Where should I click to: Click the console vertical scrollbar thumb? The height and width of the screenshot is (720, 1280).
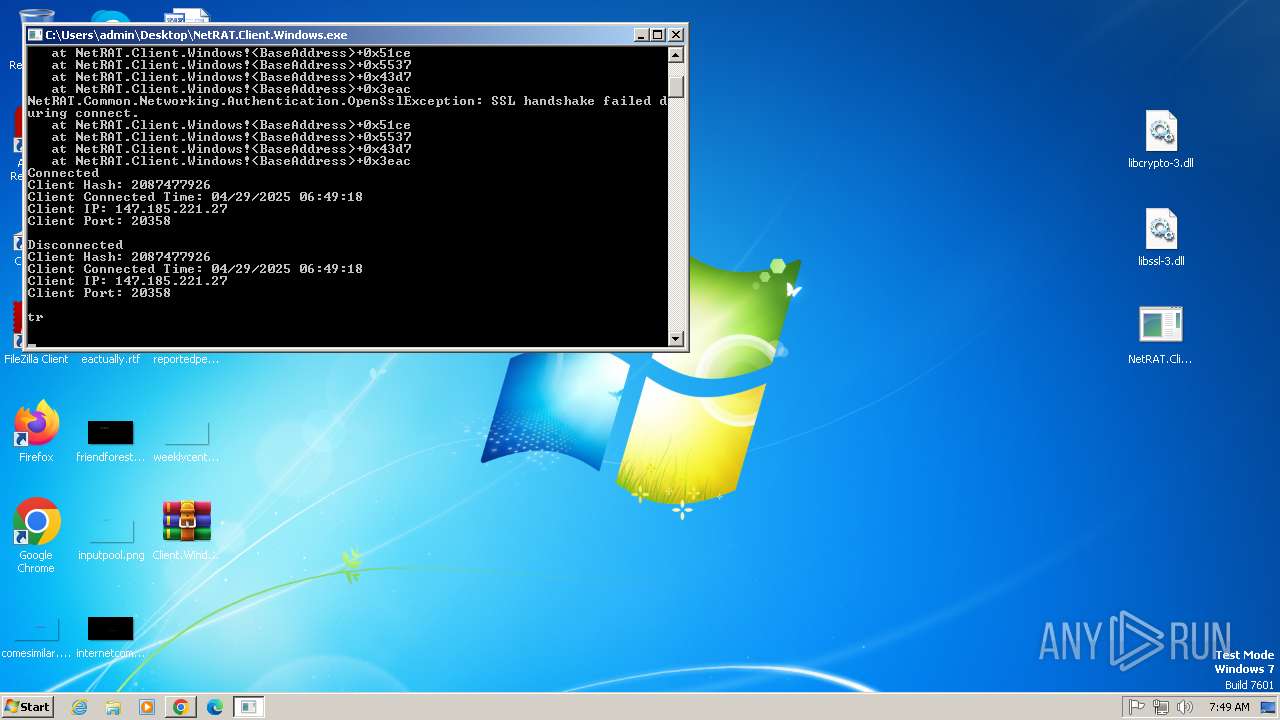tap(676, 87)
